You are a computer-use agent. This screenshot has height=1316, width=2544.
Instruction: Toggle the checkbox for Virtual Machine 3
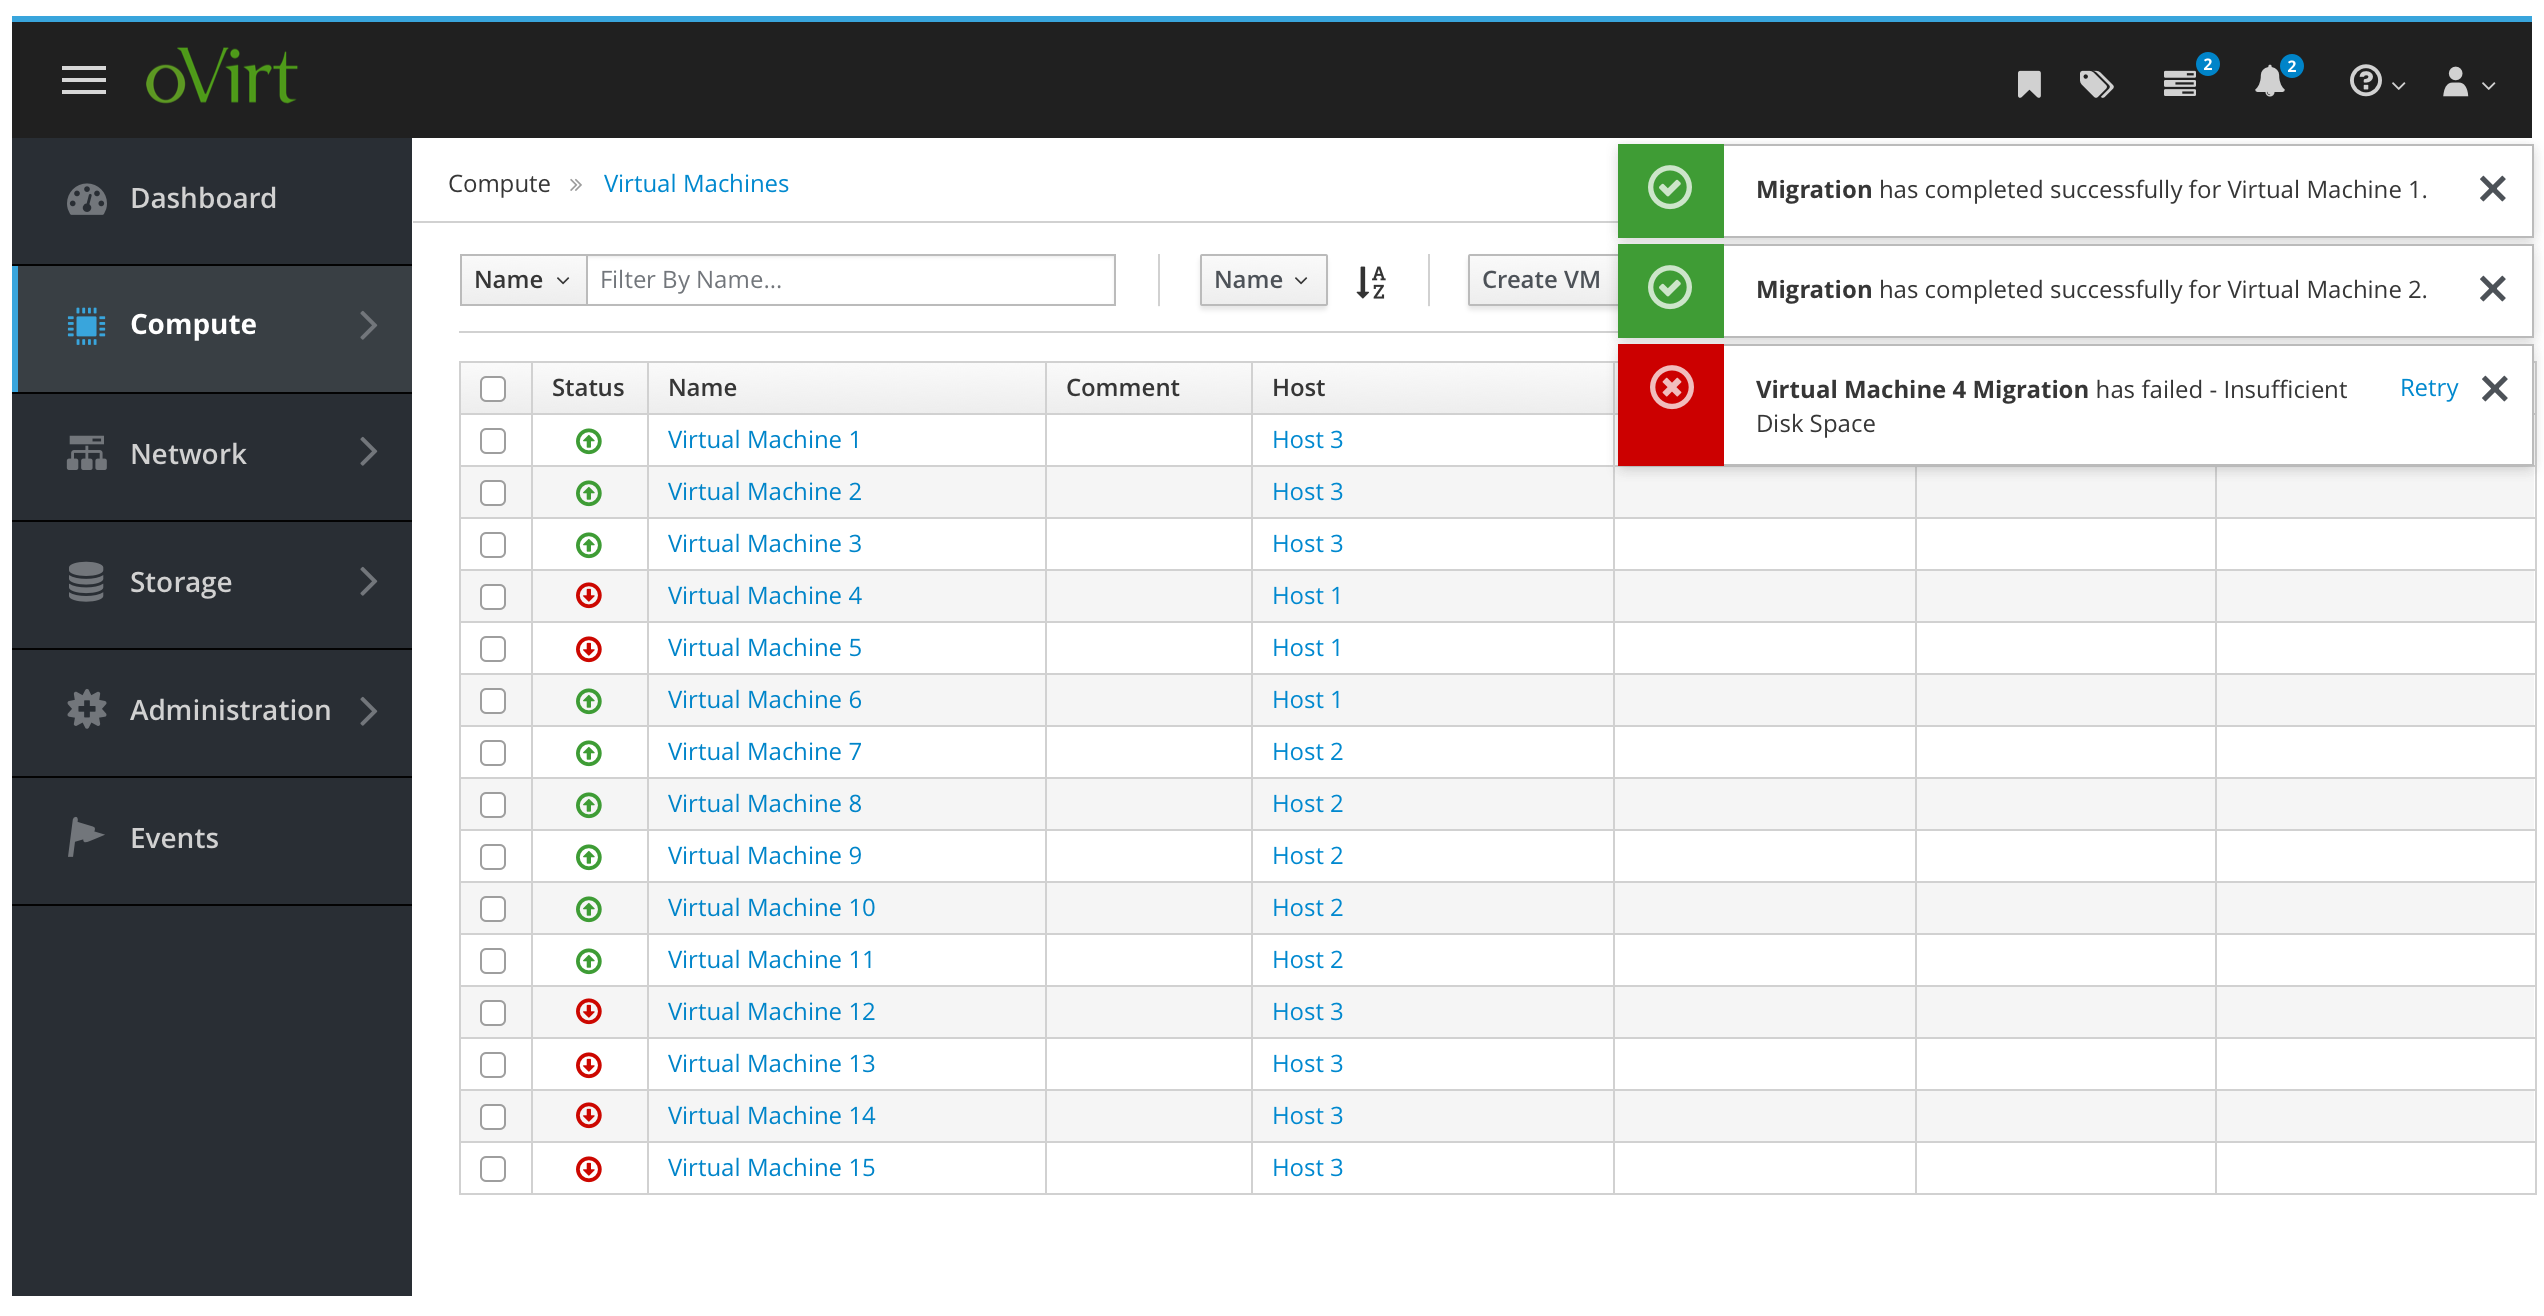click(x=497, y=542)
